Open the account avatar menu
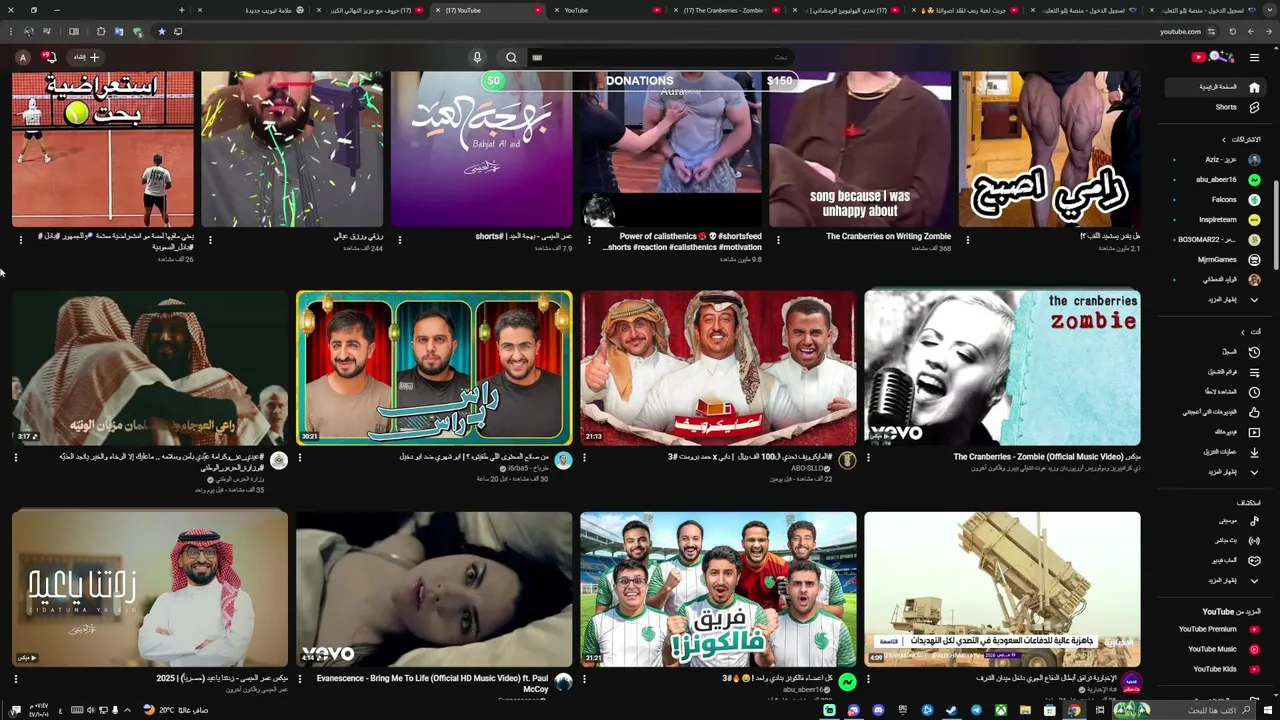 22,57
